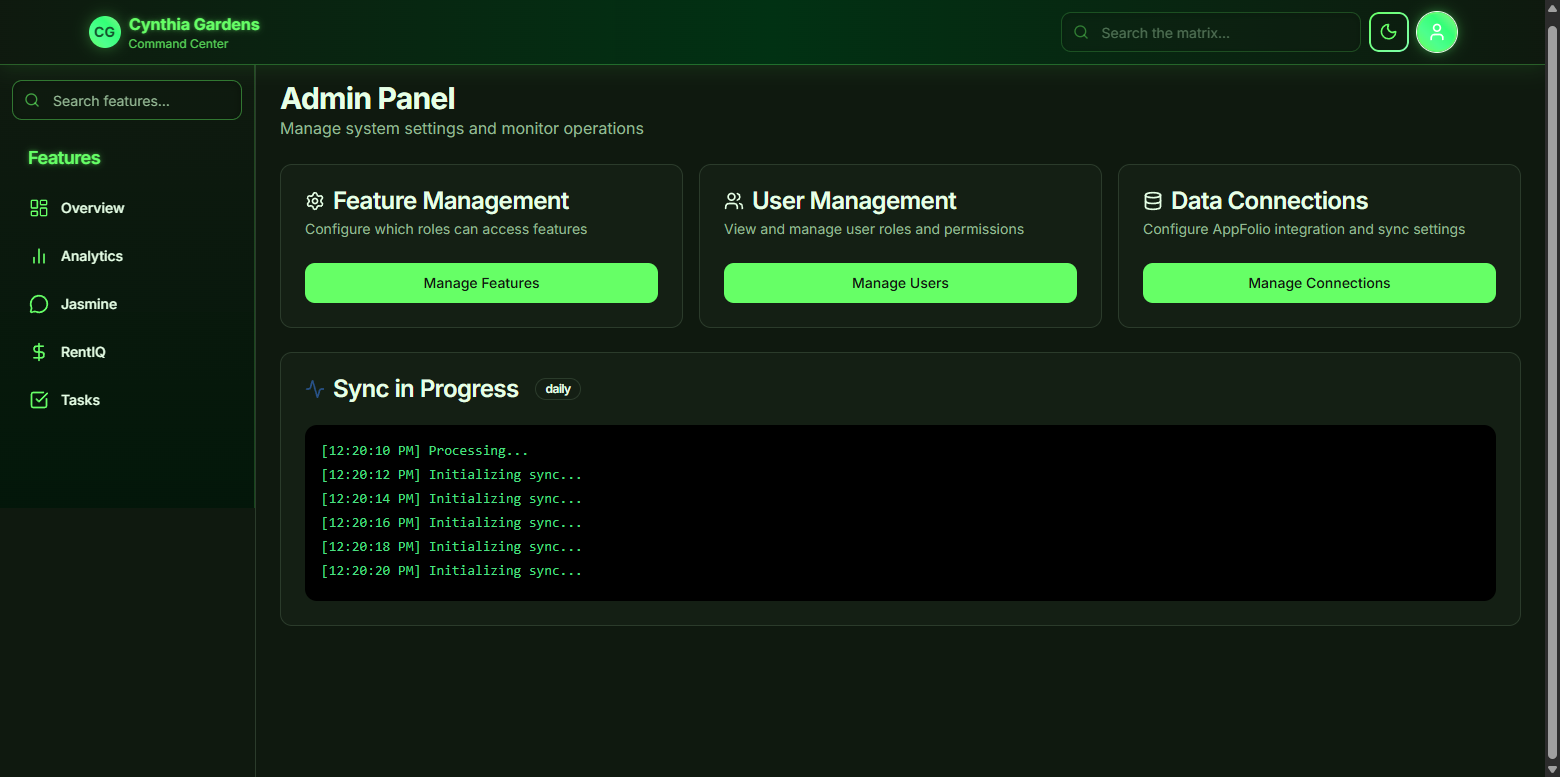This screenshot has height=777, width=1560.
Task: Click the Sync in Progress pulse icon
Action: point(315,389)
